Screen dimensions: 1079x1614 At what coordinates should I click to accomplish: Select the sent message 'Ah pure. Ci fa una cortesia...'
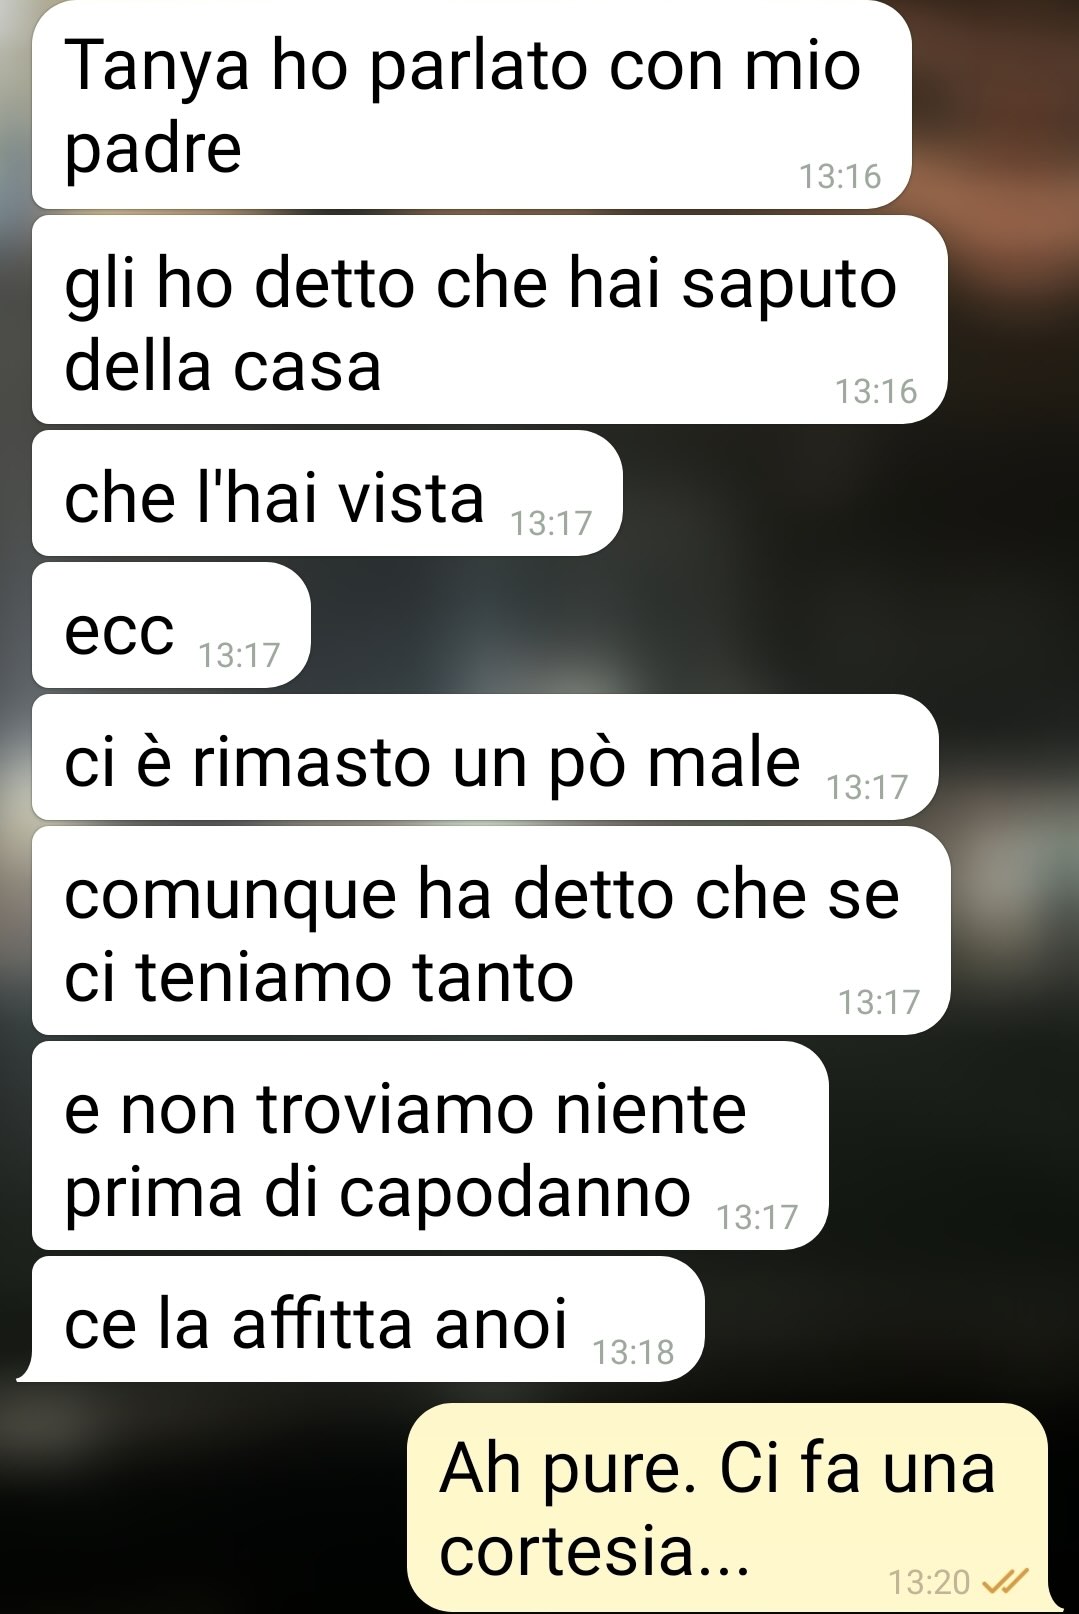coord(727,1506)
